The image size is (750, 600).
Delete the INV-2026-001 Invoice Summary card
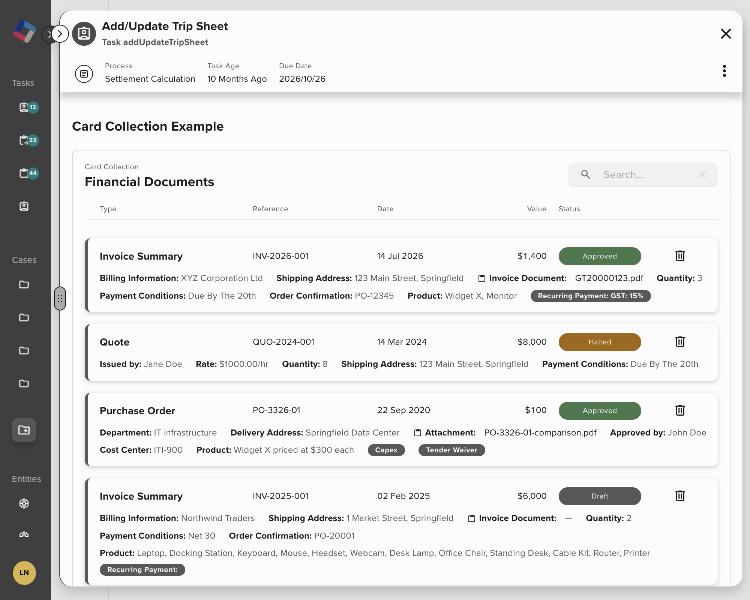click(680, 256)
